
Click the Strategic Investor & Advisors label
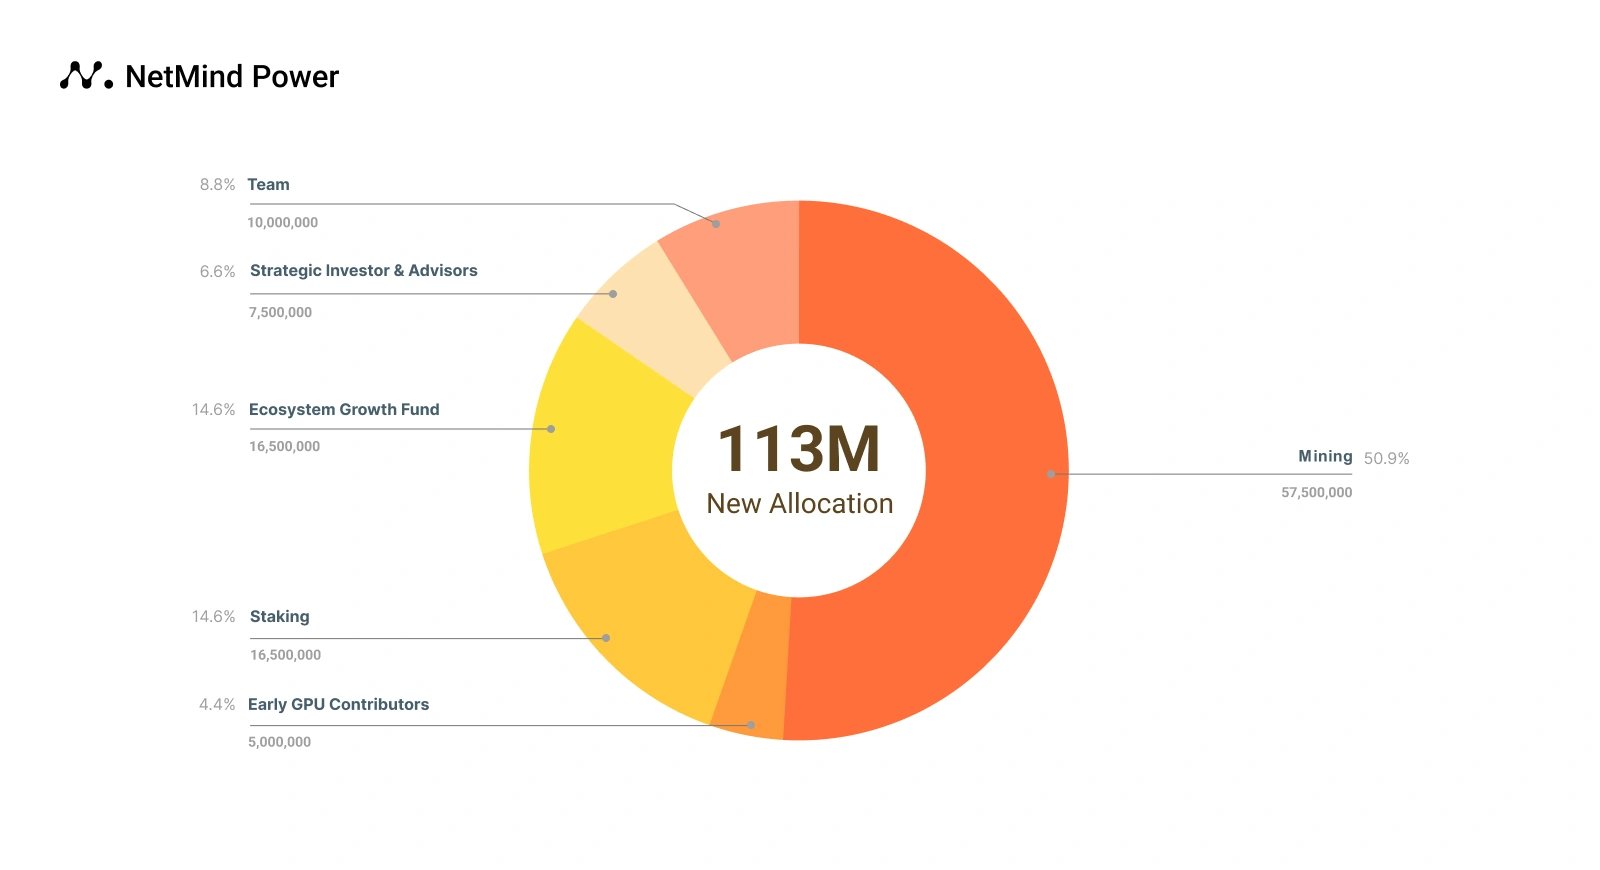363,271
